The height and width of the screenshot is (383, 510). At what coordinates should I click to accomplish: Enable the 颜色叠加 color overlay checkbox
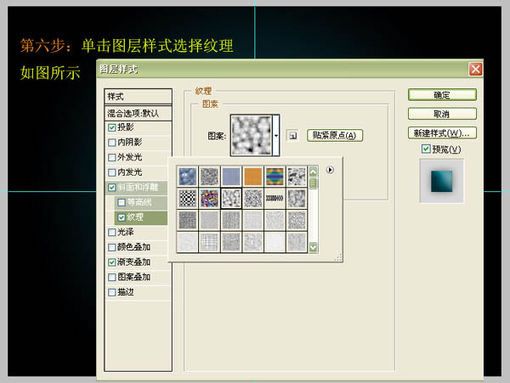click(x=112, y=247)
